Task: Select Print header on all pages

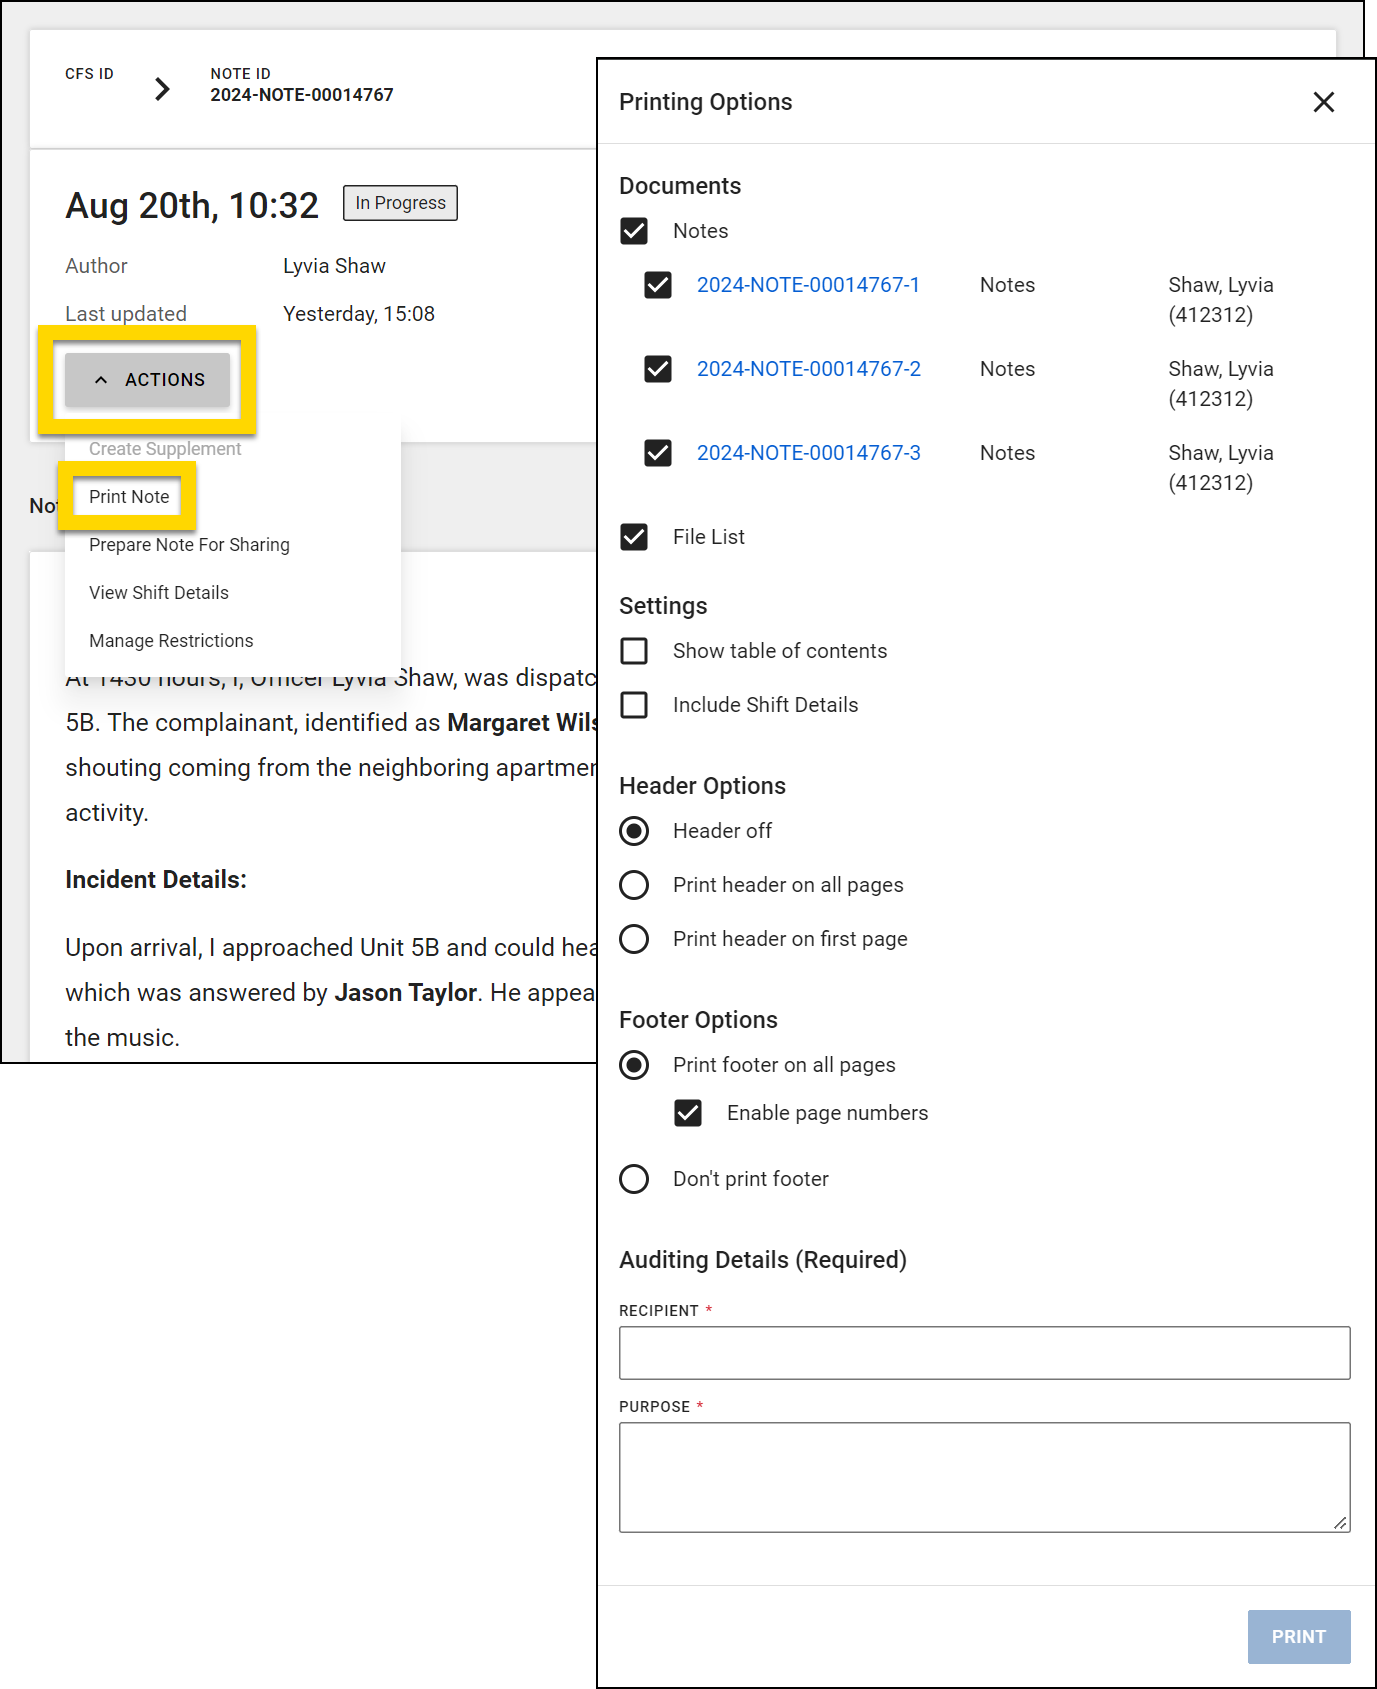Action: (634, 885)
